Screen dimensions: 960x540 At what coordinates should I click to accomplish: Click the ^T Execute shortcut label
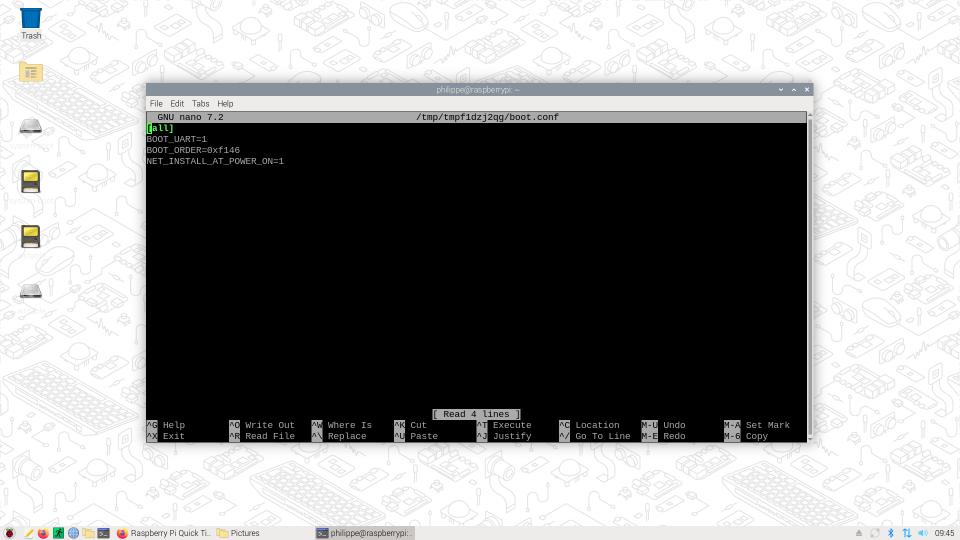coord(504,425)
